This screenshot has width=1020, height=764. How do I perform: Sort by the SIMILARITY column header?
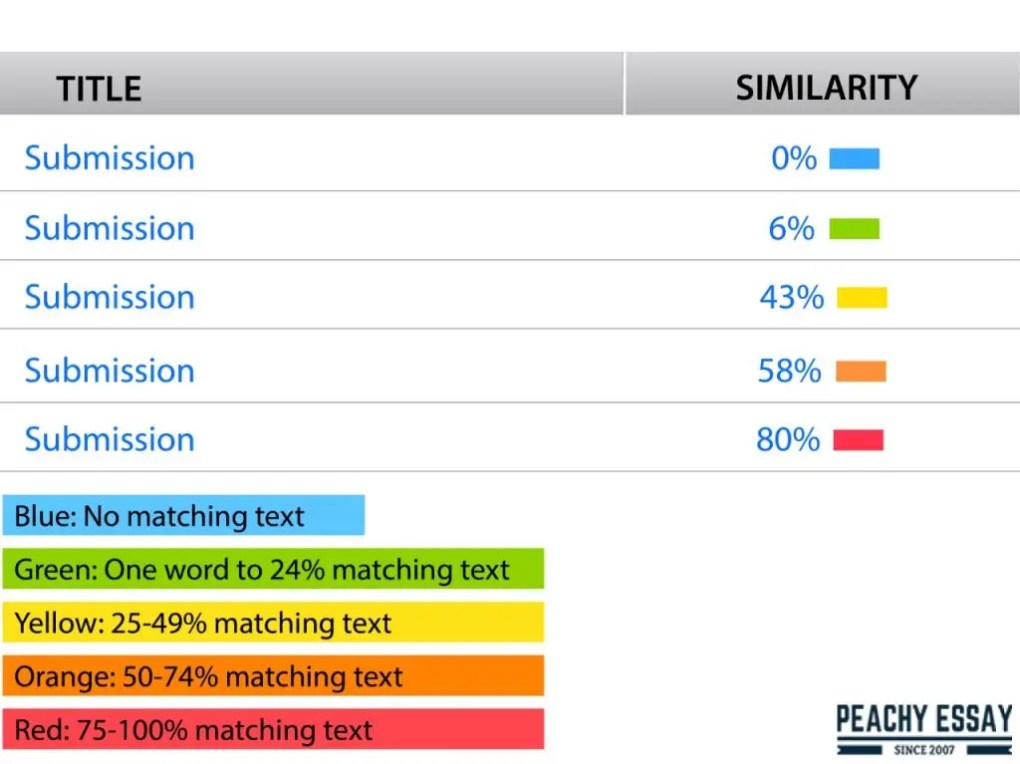coord(826,88)
